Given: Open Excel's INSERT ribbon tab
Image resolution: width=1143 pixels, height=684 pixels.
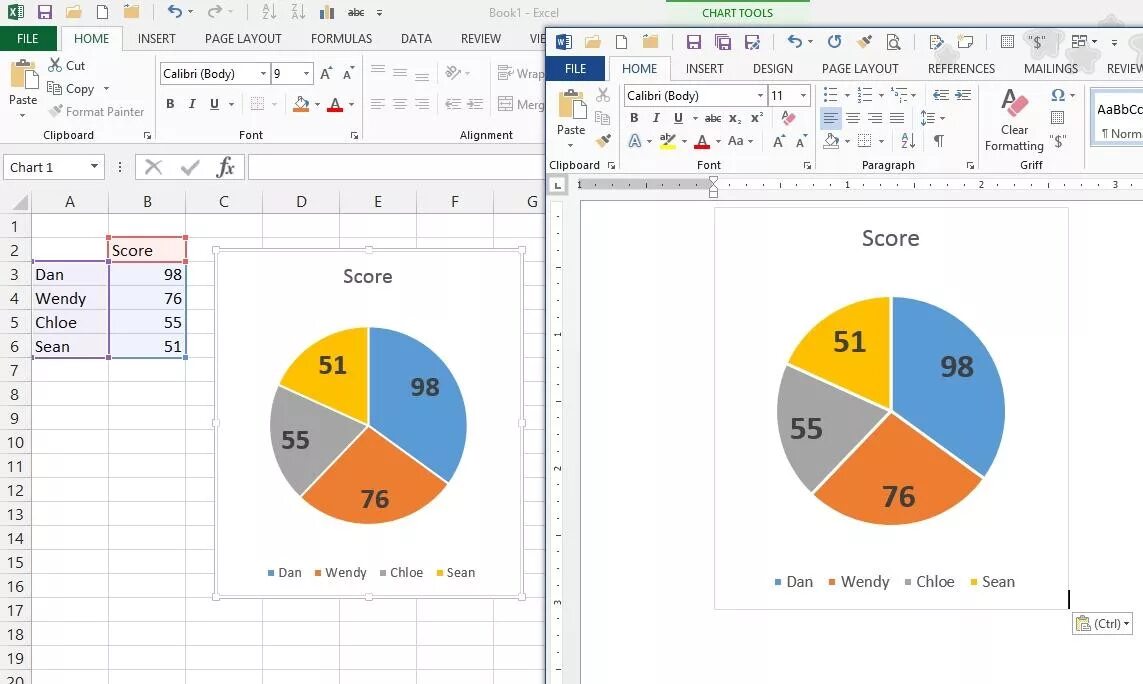Looking at the screenshot, I should [x=157, y=39].
